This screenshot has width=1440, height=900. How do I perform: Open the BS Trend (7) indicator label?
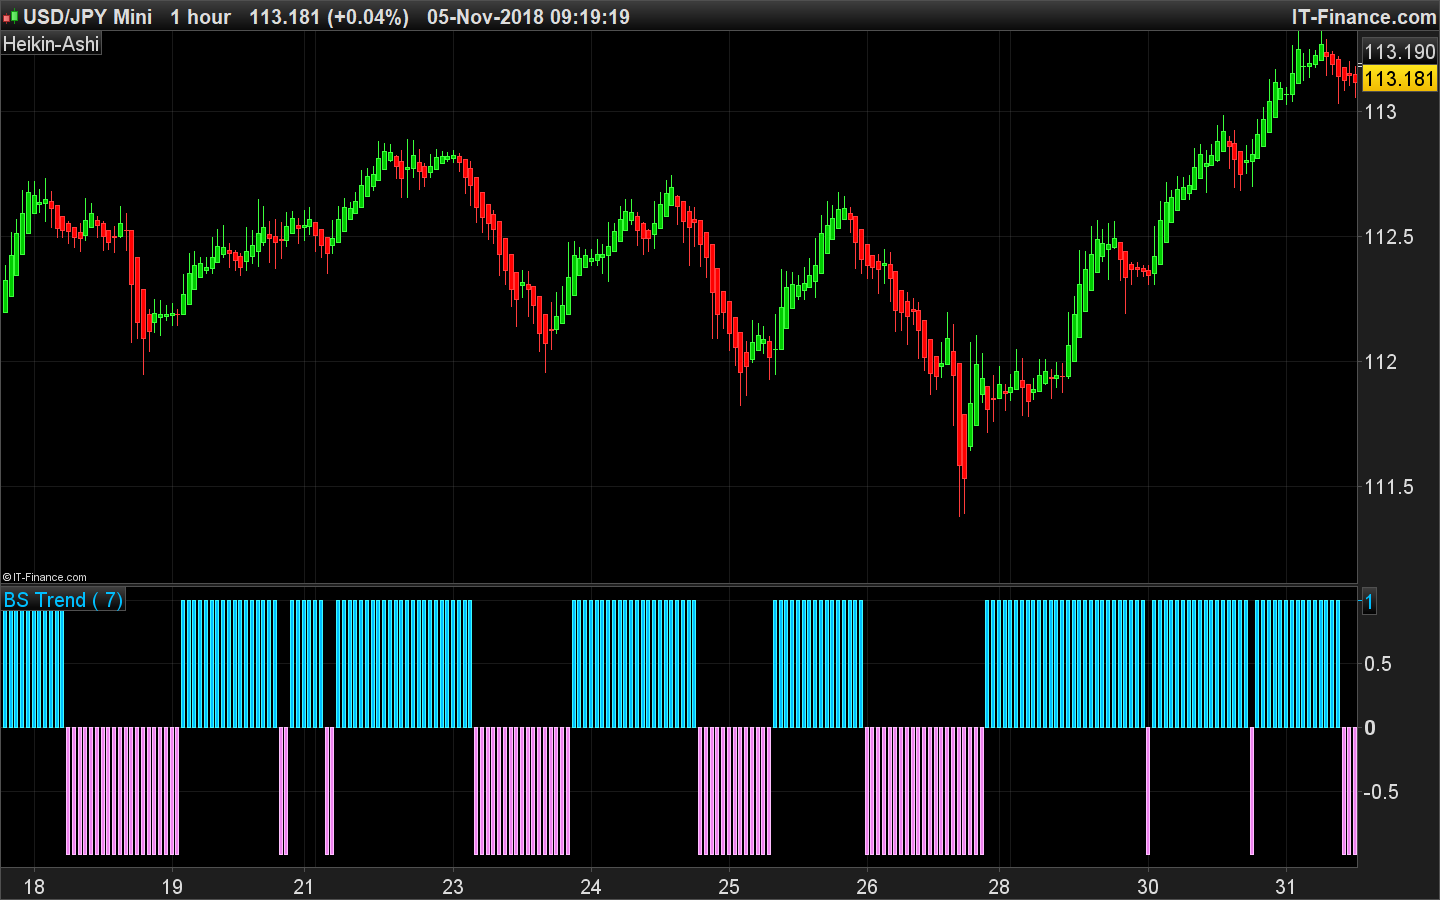63,600
